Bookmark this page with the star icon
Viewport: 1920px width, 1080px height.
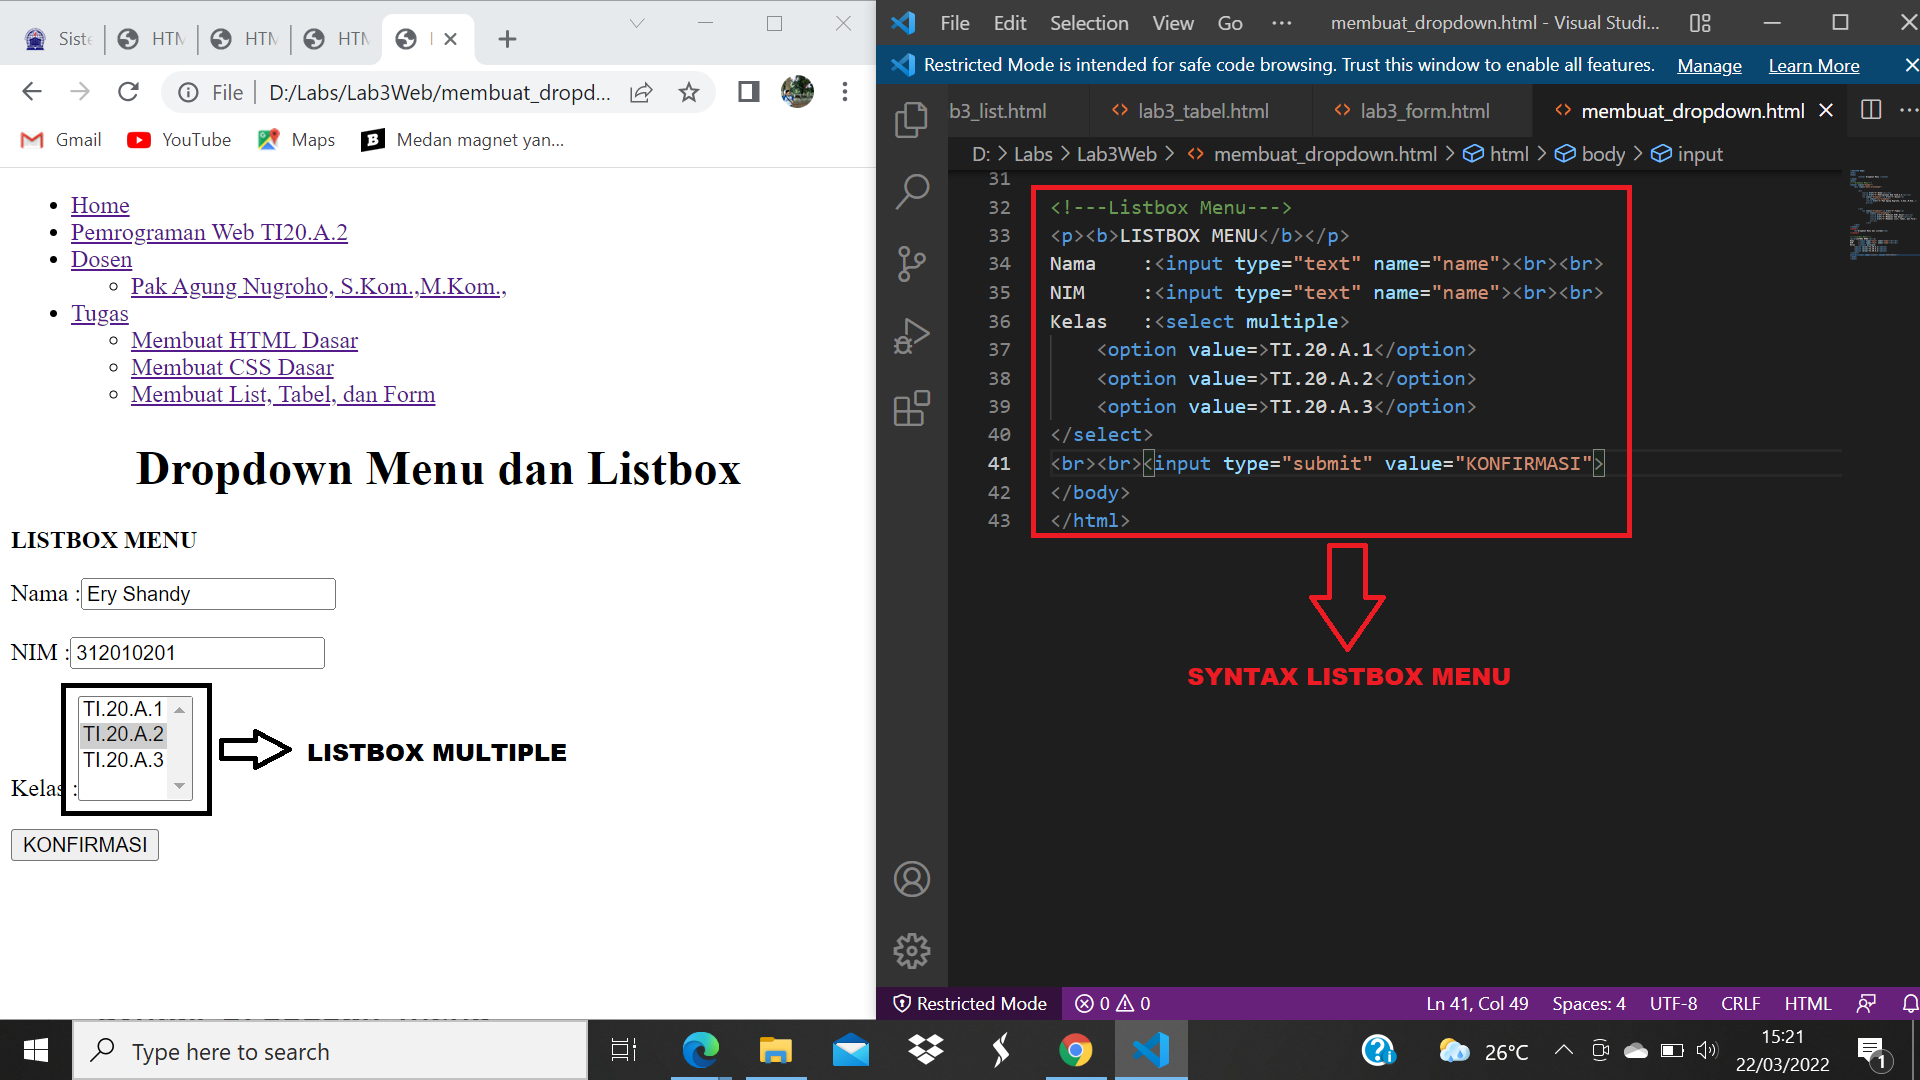tap(689, 93)
